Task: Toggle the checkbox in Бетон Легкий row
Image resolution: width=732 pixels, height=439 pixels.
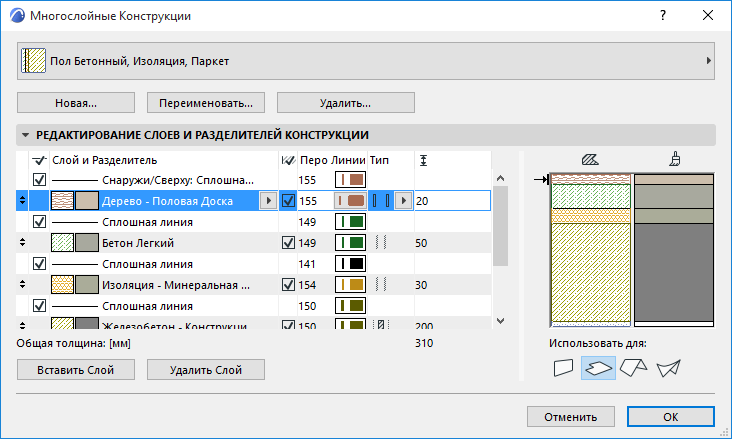Action: click(x=289, y=243)
